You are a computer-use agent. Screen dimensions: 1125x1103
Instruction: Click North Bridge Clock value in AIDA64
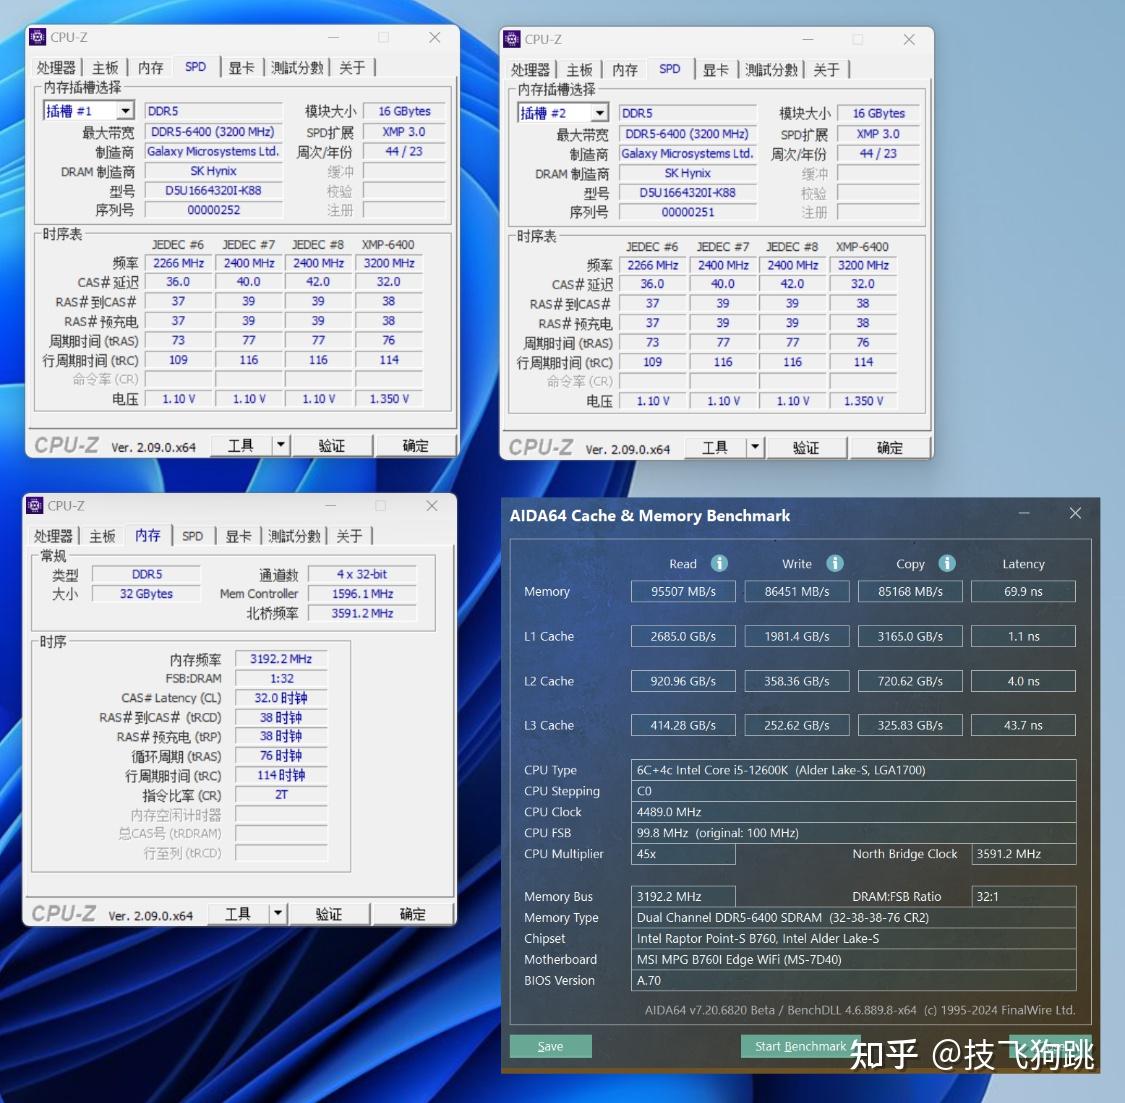[1023, 854]
